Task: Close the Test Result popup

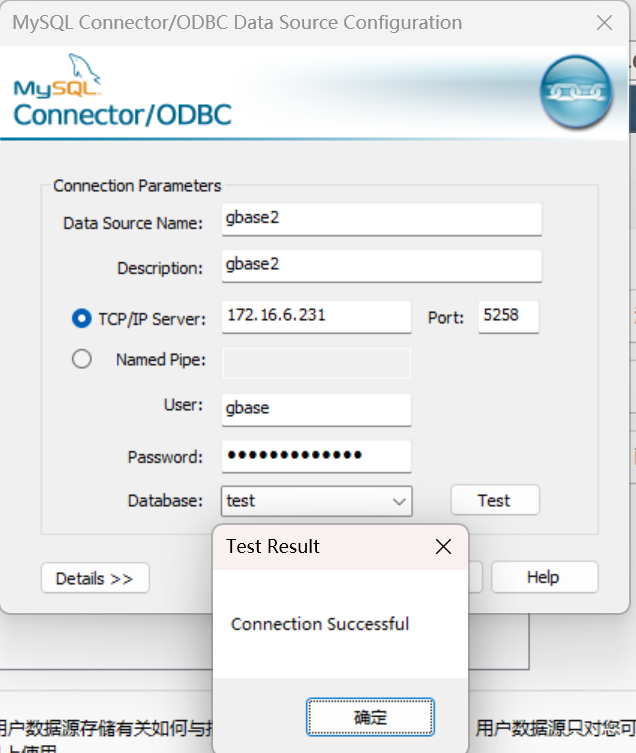Action: (x=443, y=547)
